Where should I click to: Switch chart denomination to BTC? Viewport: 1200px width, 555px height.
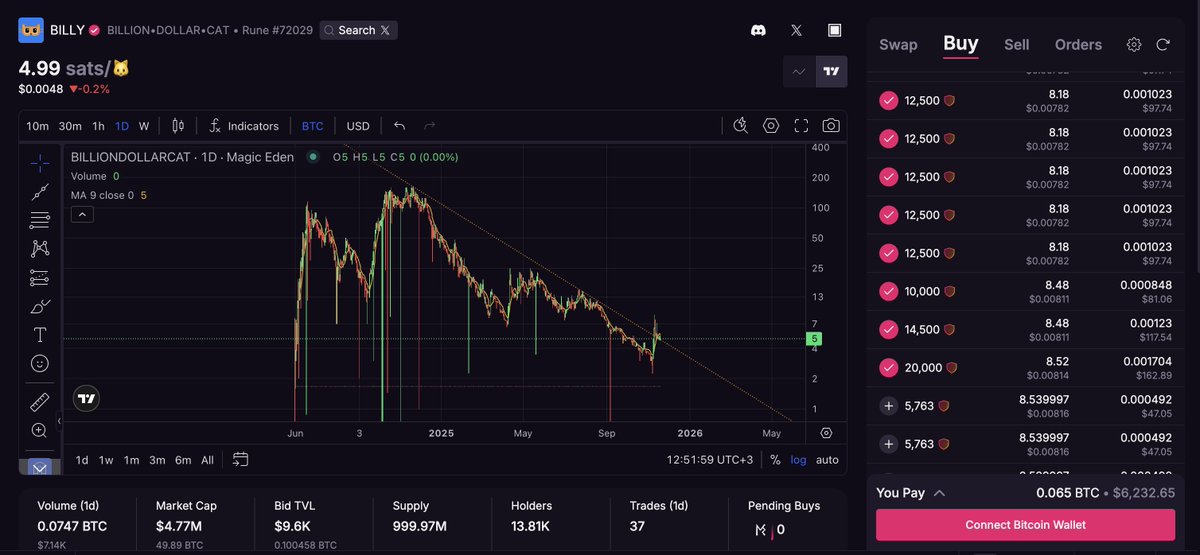[x=313, y=126]
